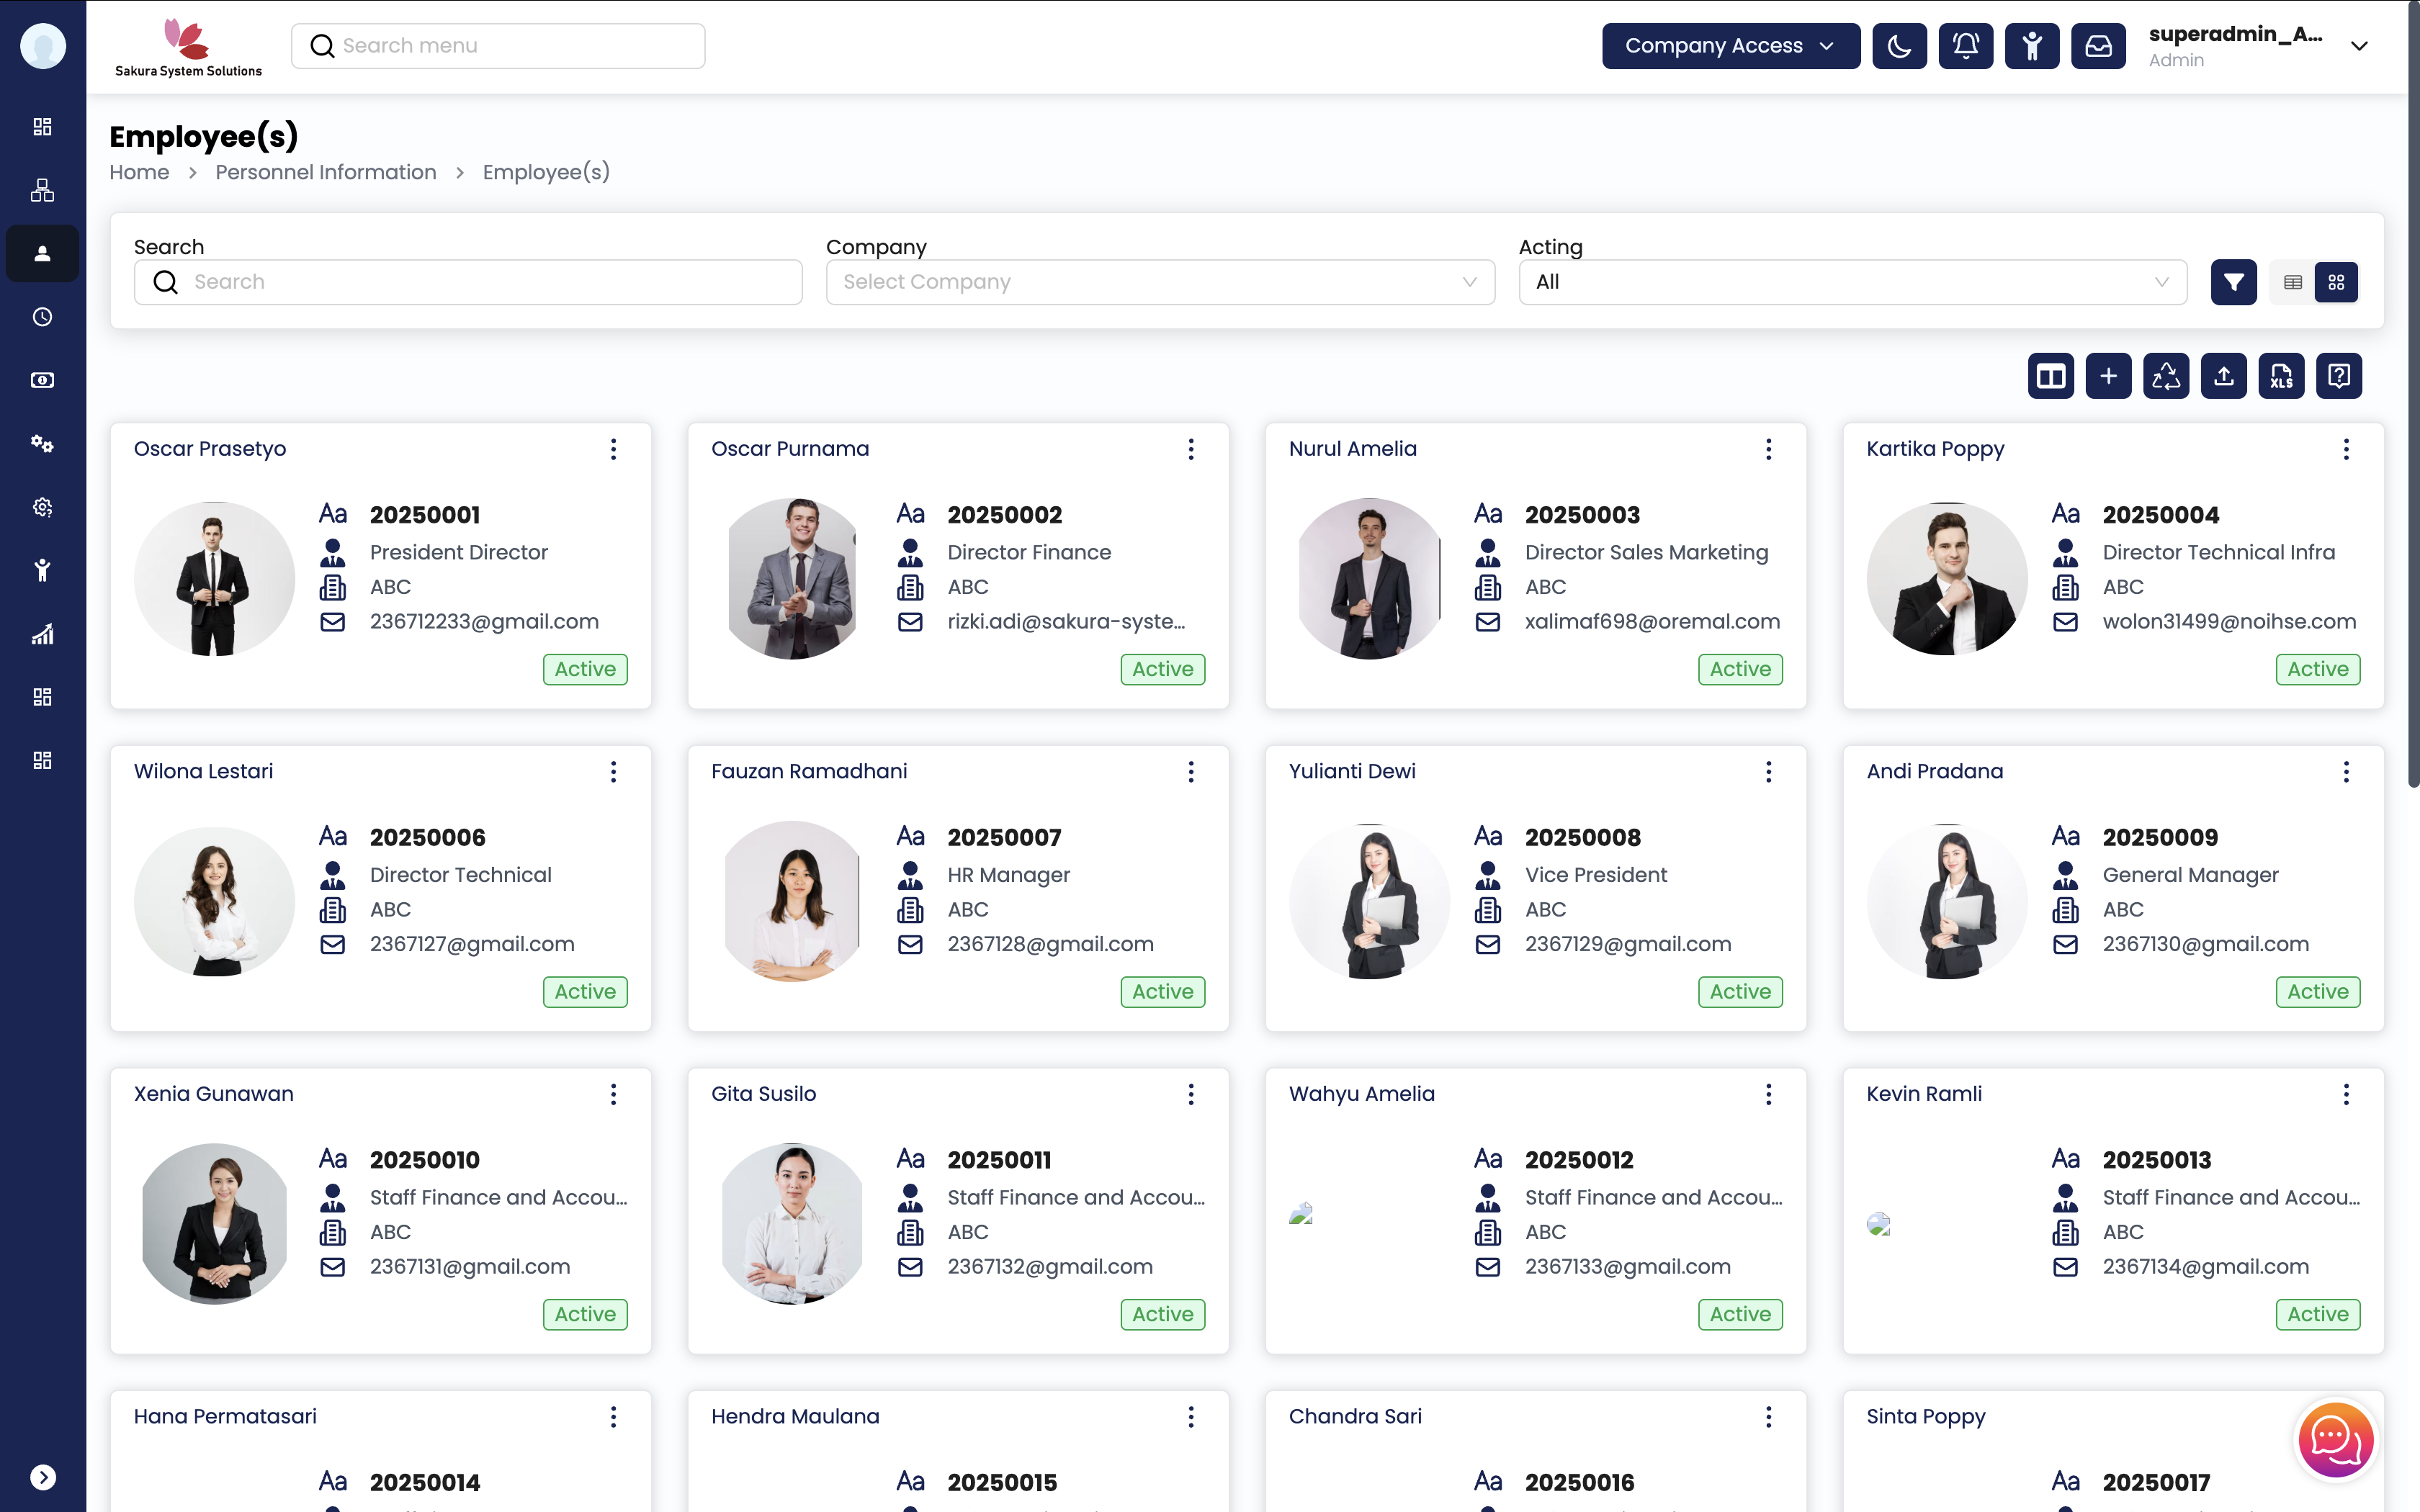The height and width of the screenshot is (1512, 2420).
Task: Click Employee(s) breadcrumb link
Action: (x=546, y=172)
